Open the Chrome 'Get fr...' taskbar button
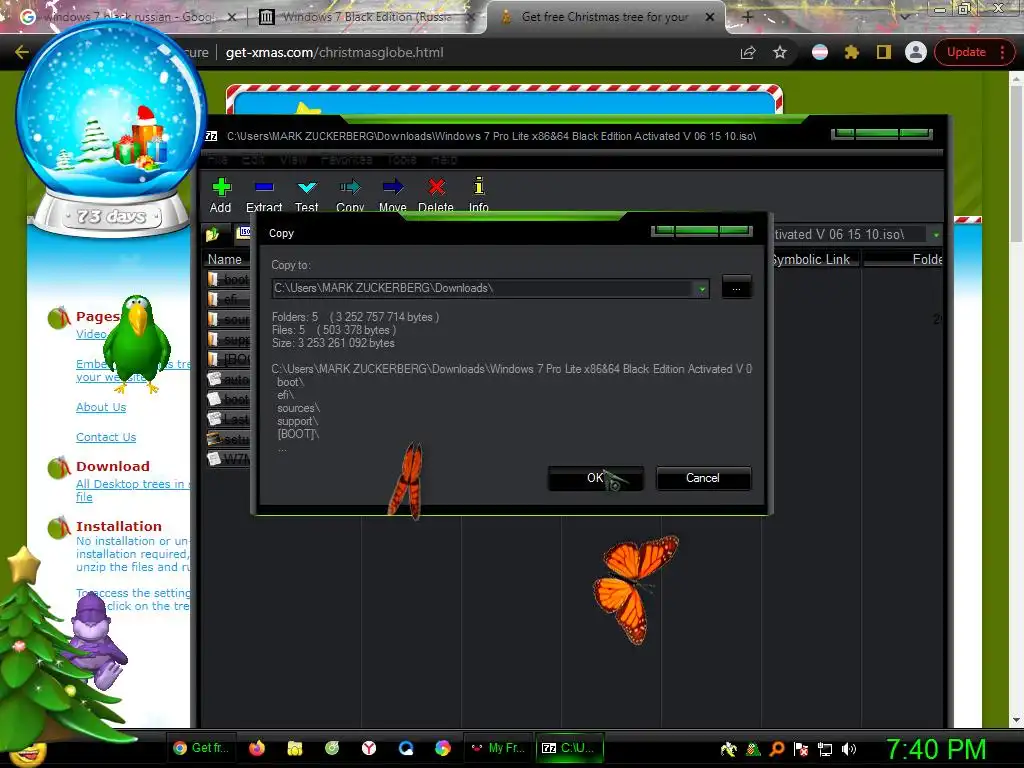 201,748
